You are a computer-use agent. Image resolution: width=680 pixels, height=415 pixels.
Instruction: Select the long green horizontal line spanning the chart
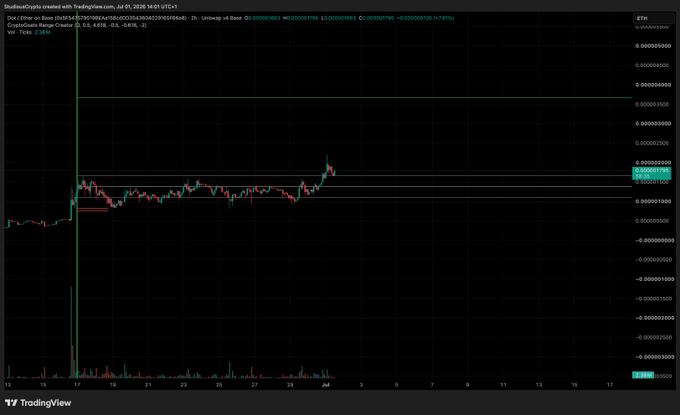[x=354, y=98]
